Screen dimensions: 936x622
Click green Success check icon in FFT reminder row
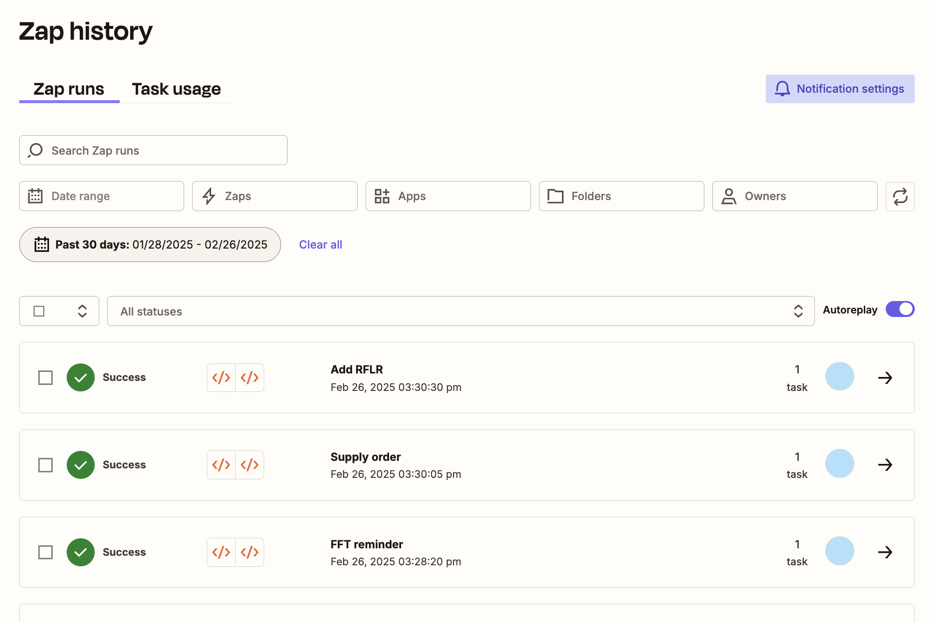(81, 552)
